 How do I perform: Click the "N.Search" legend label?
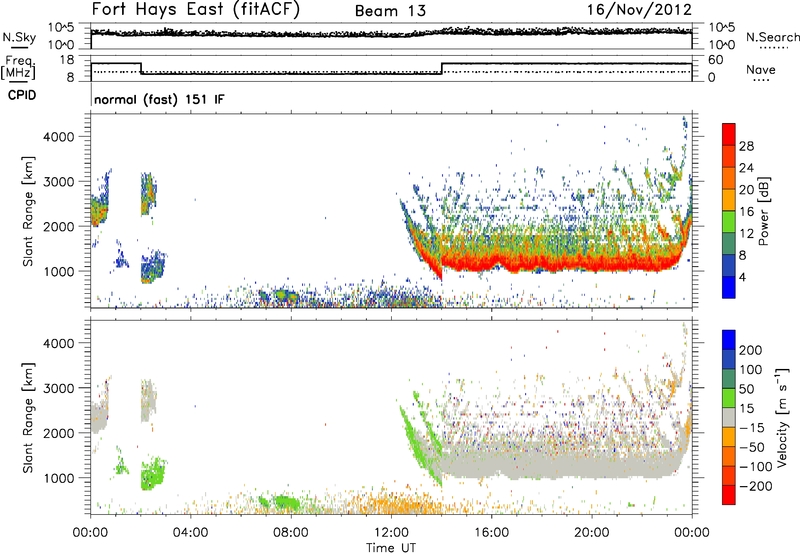(x=772, y=37)
